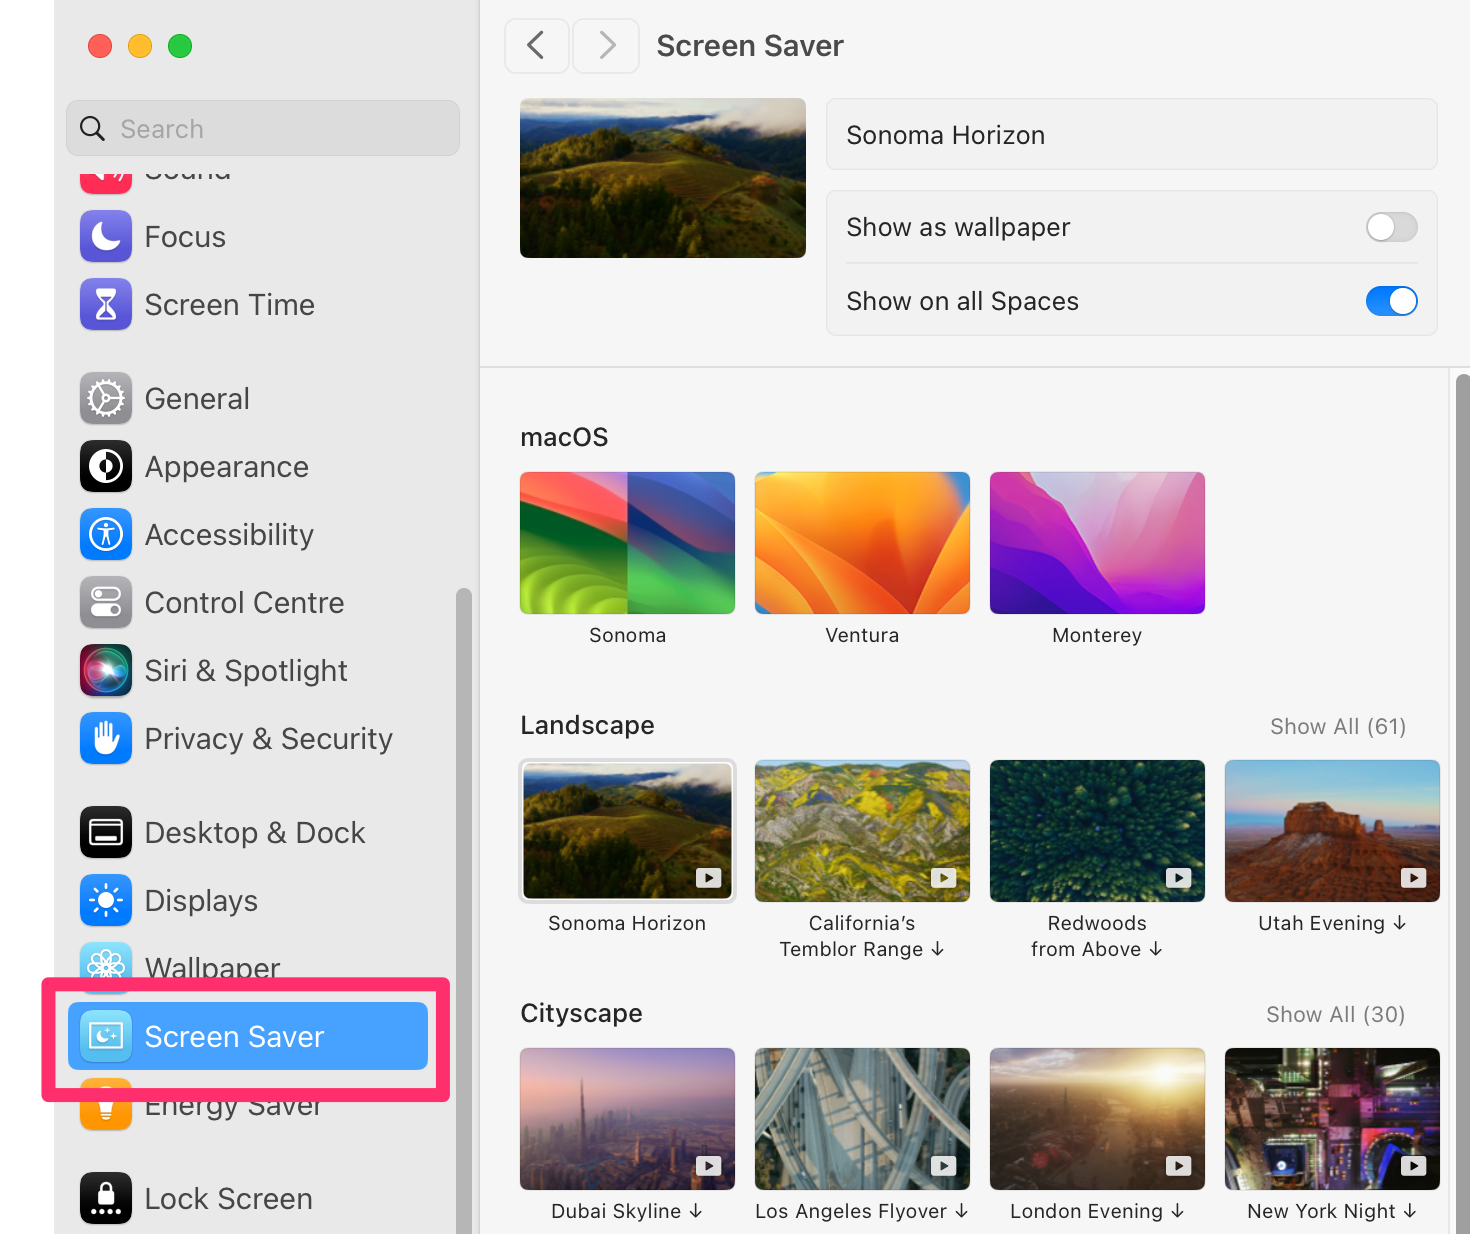Click the Displays sun icon
Viewport: 1470px width, 1234px height.
tap(106, 900)
